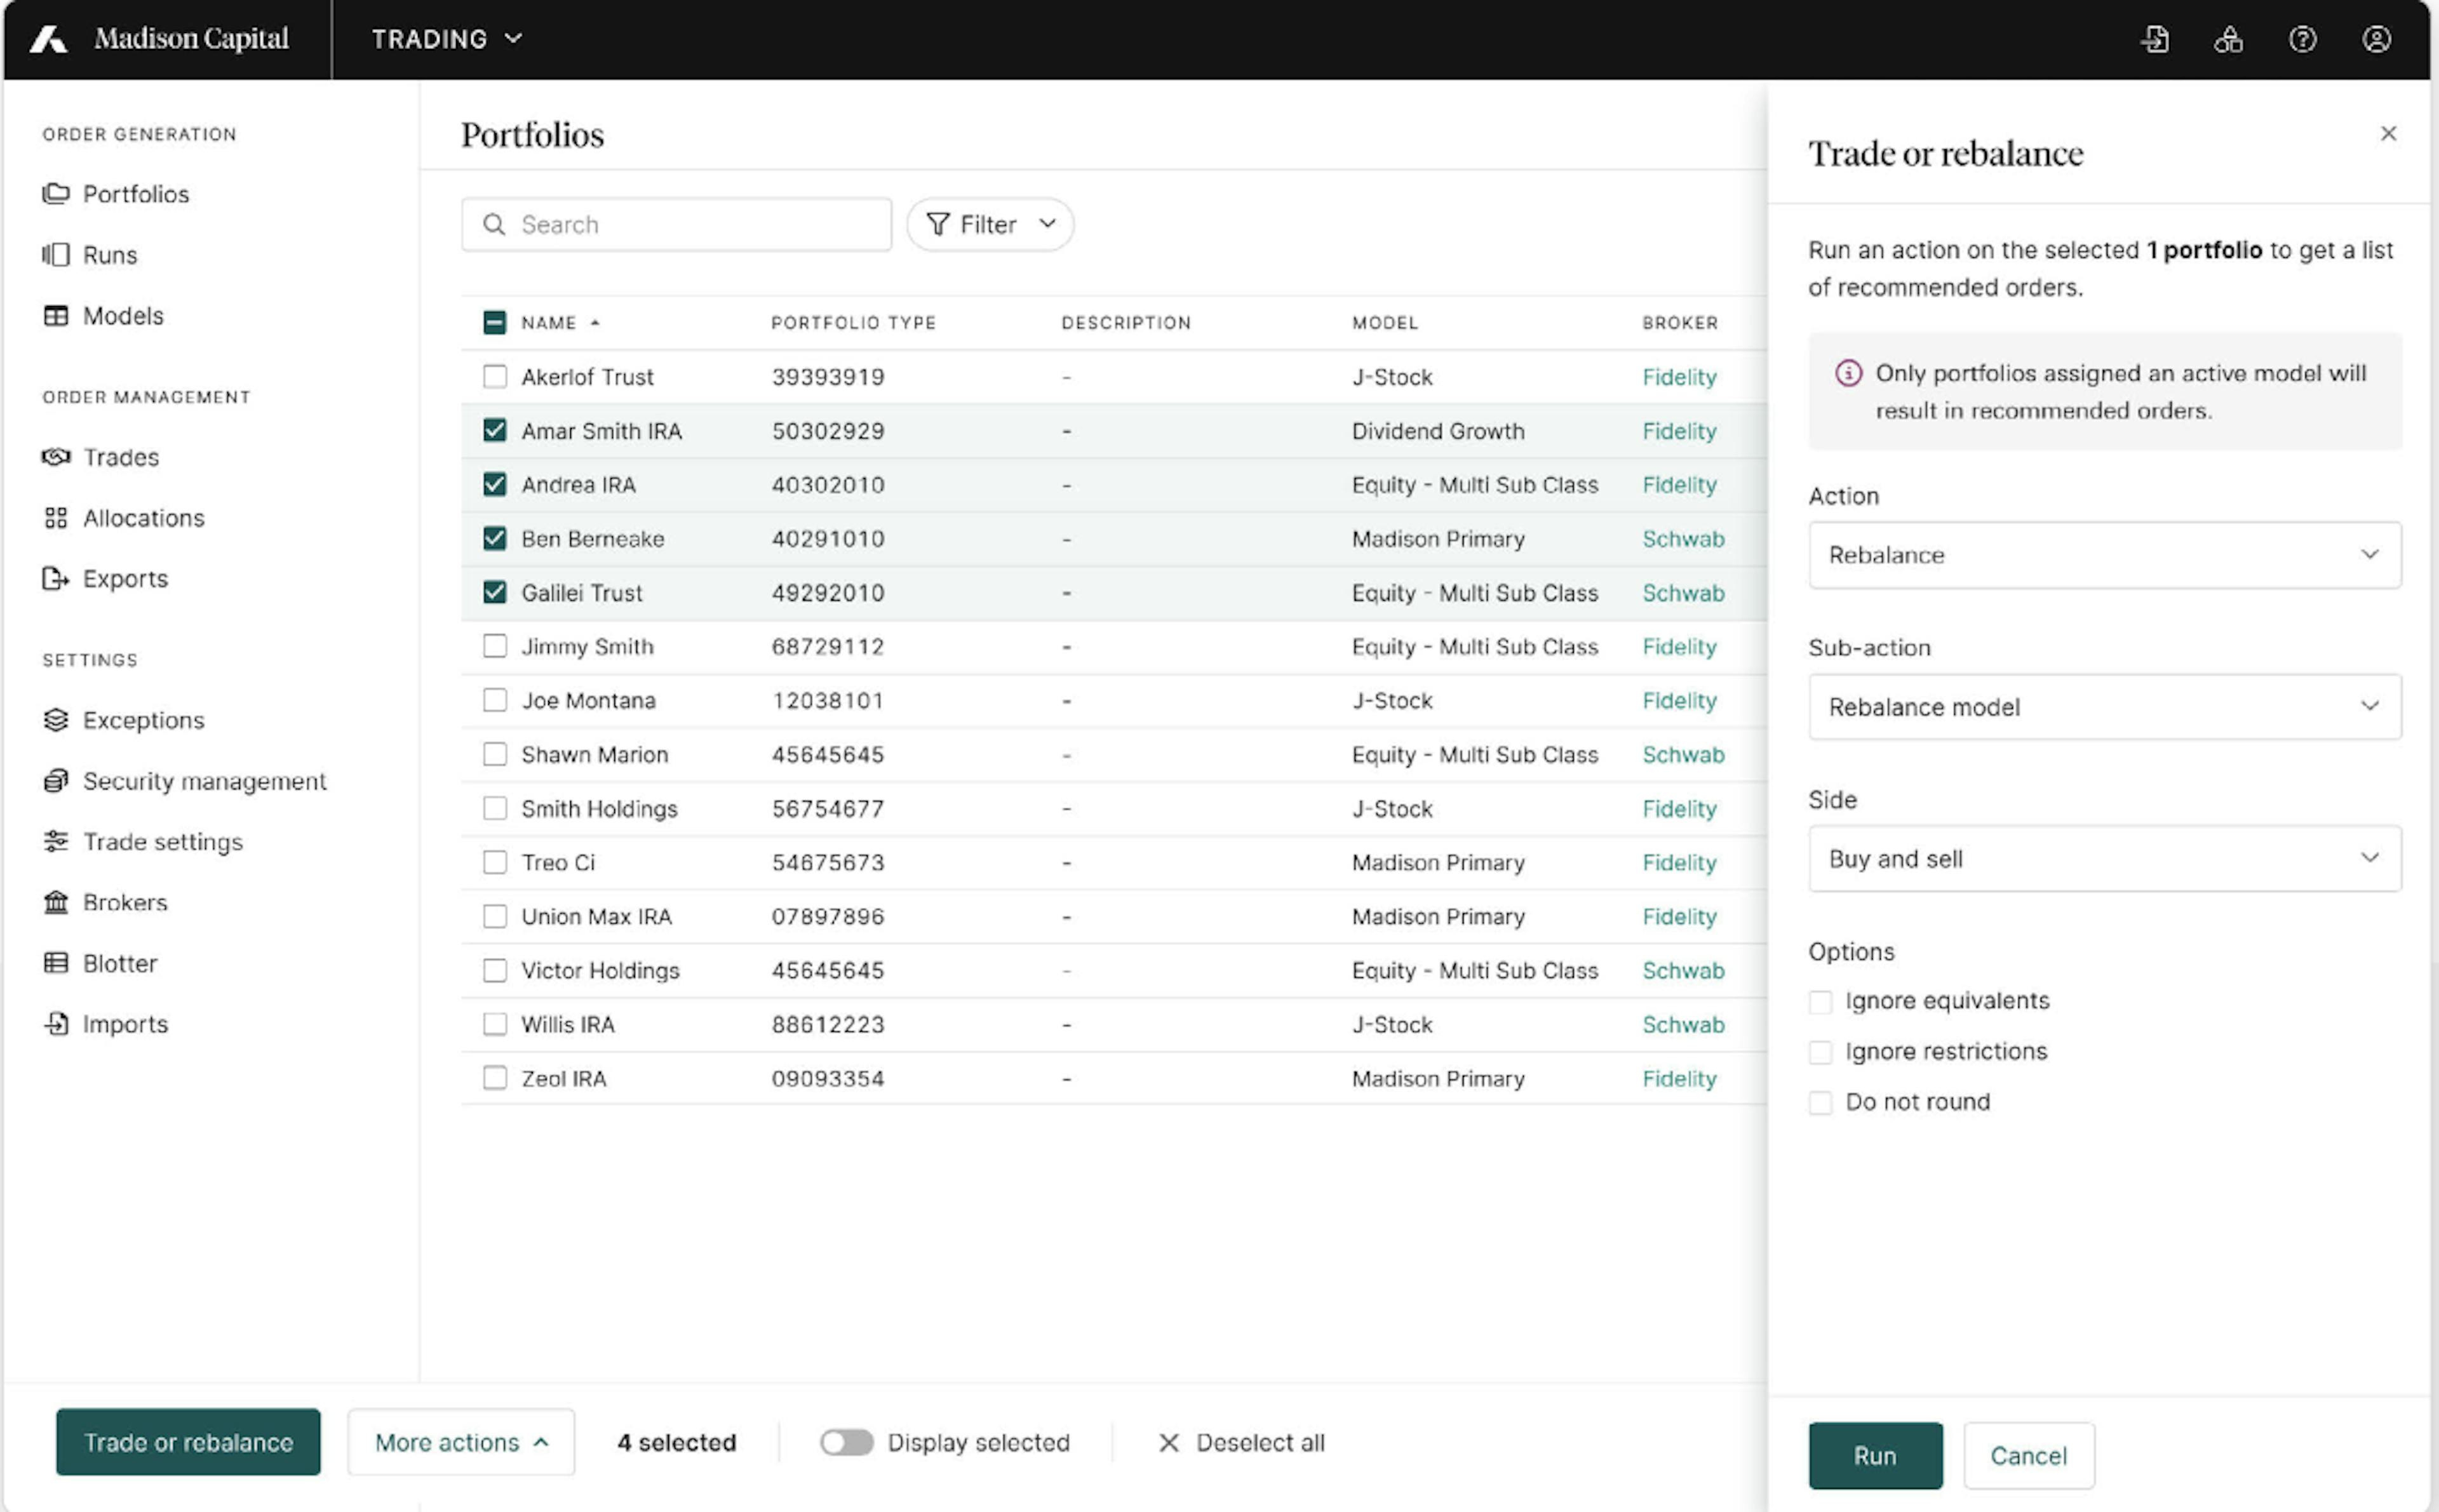Screen dimensions: 2439x1512
Task: Open the Side dropdown Buy and sell
Action: [2104, 859]
